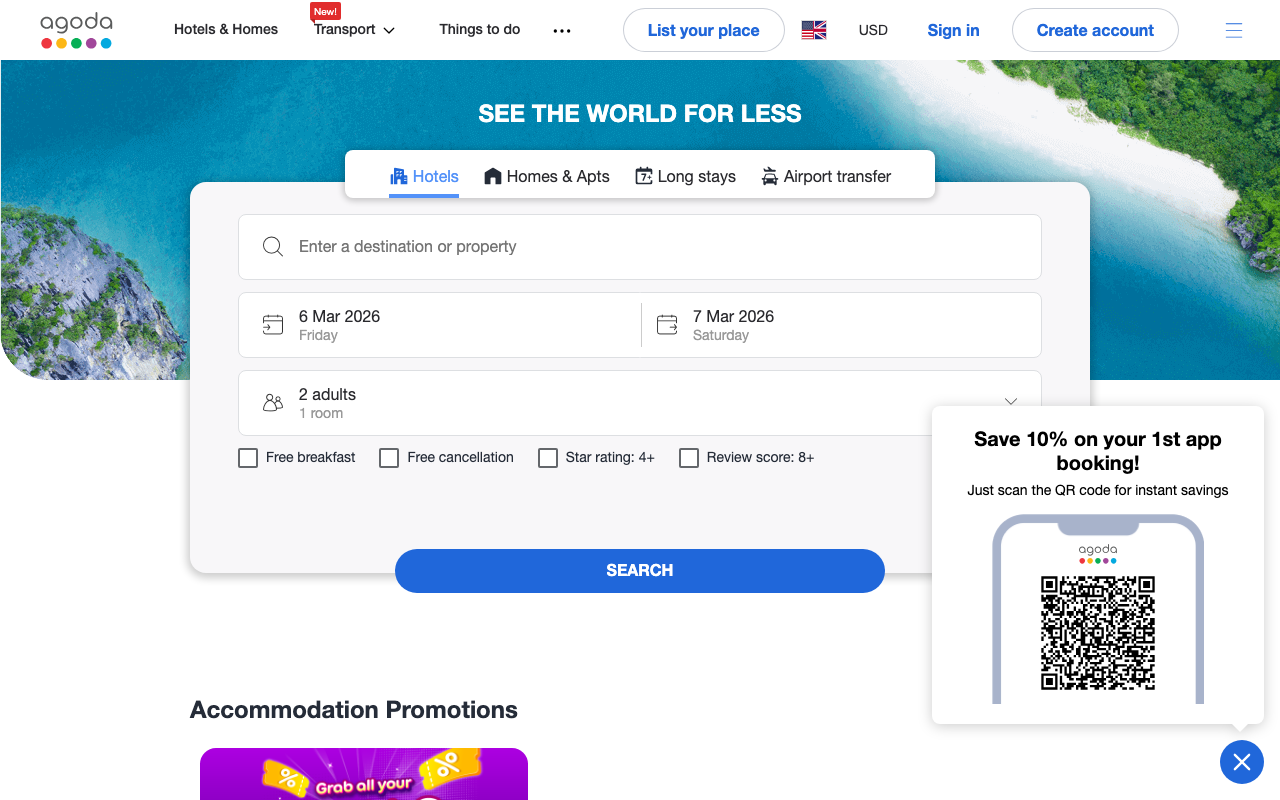1280x800 pixels.
Task: Select the Airport transfer tab
Action: tap(826, 176)
